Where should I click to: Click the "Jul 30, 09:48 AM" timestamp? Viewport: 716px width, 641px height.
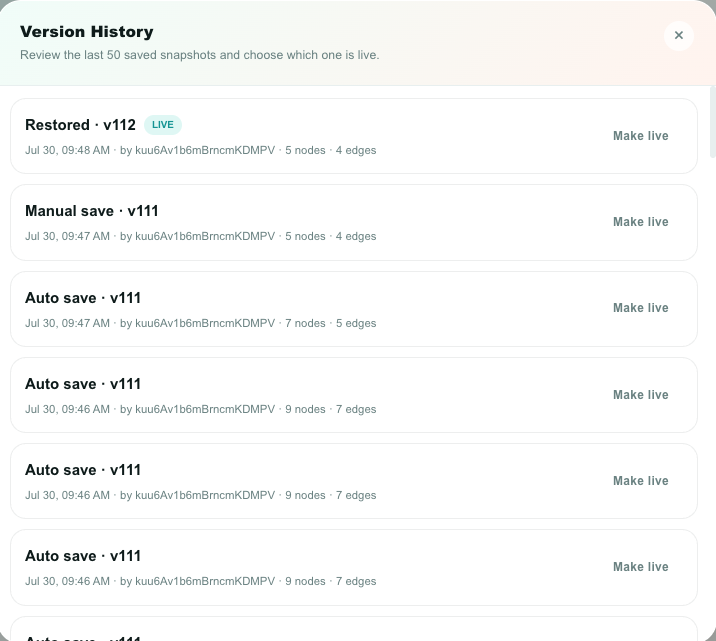67,150
